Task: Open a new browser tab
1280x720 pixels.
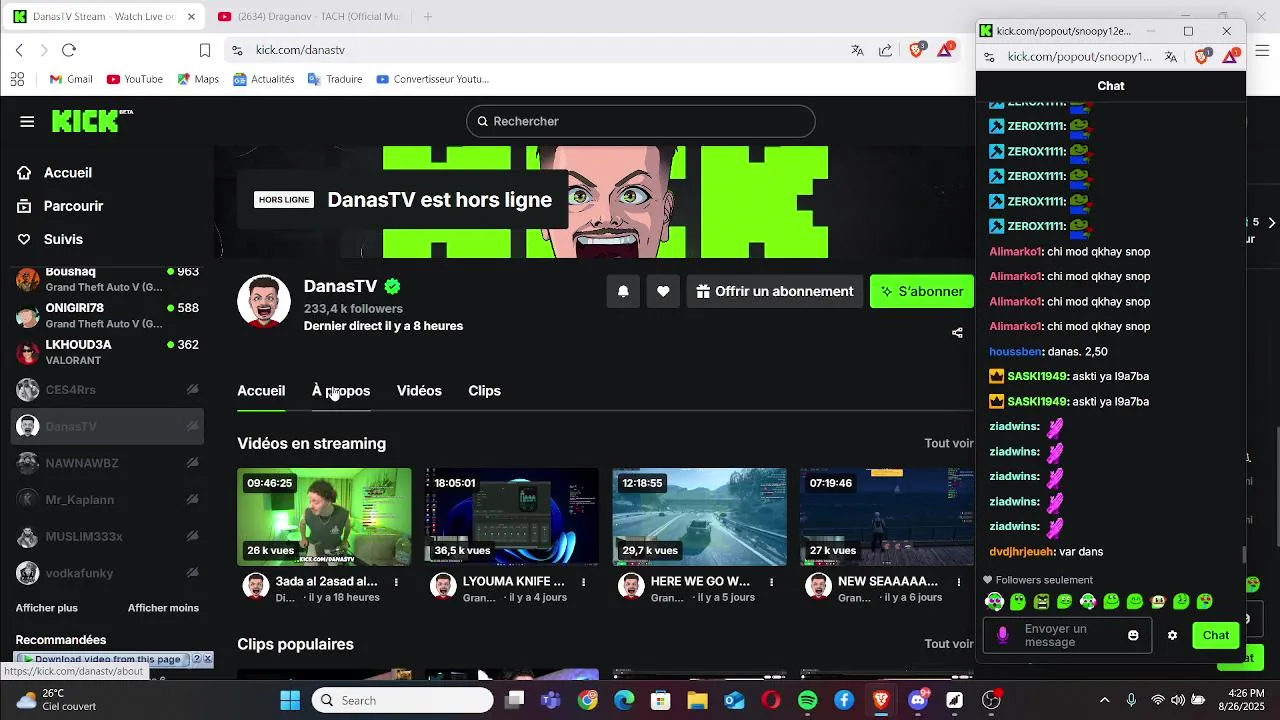Action: 428,17
